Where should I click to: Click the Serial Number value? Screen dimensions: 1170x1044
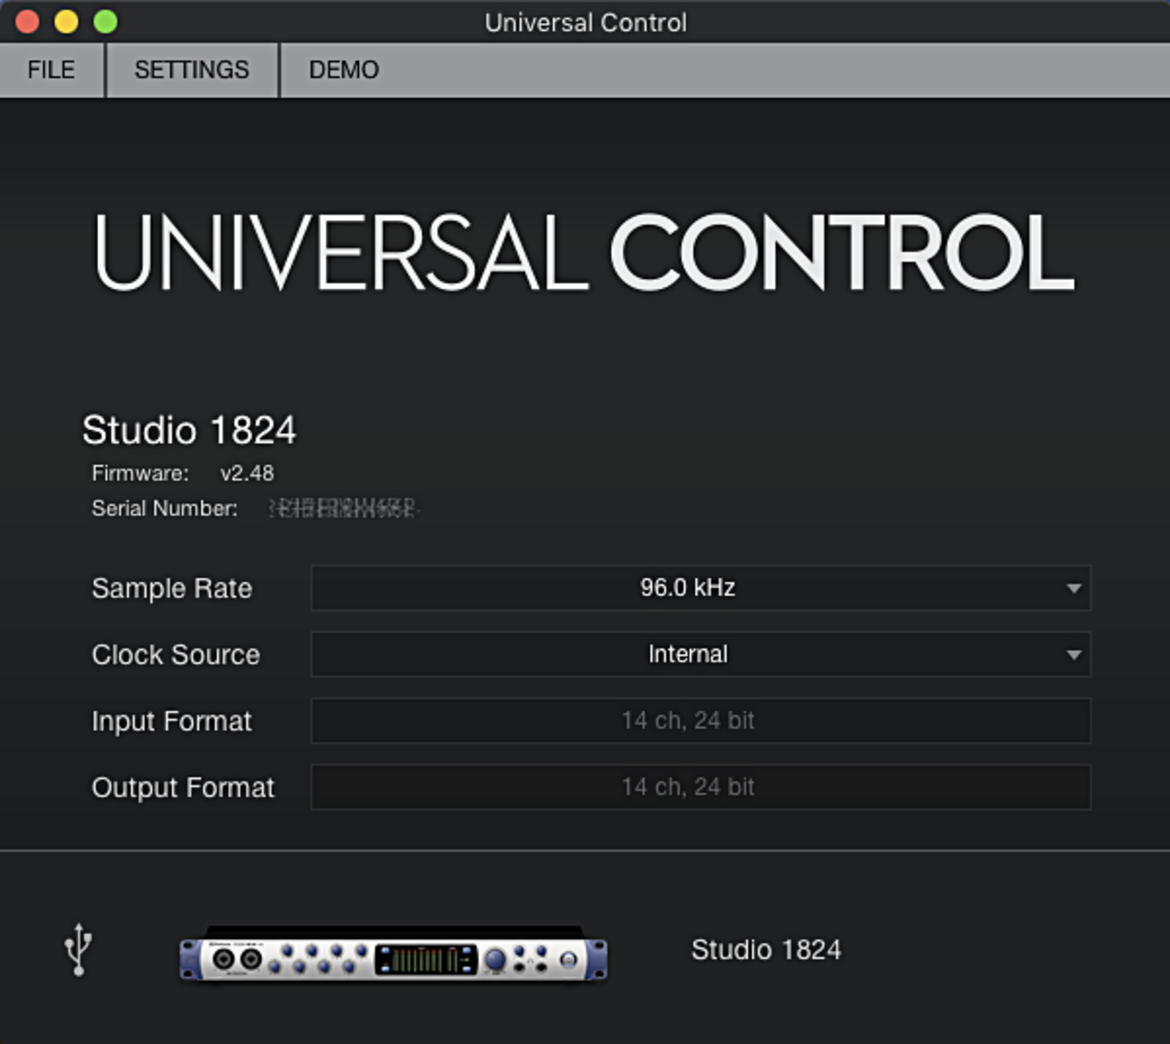[x=343, y=508]
